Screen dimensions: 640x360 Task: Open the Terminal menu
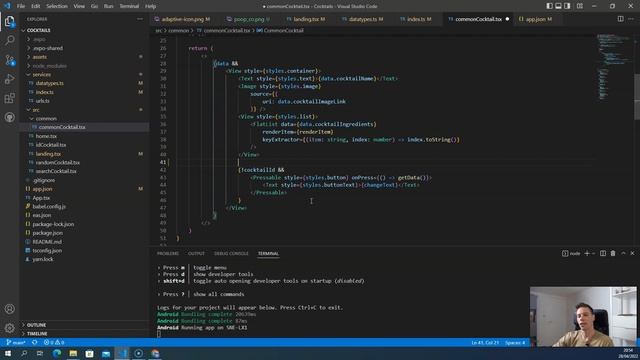(x=129, y=6)
